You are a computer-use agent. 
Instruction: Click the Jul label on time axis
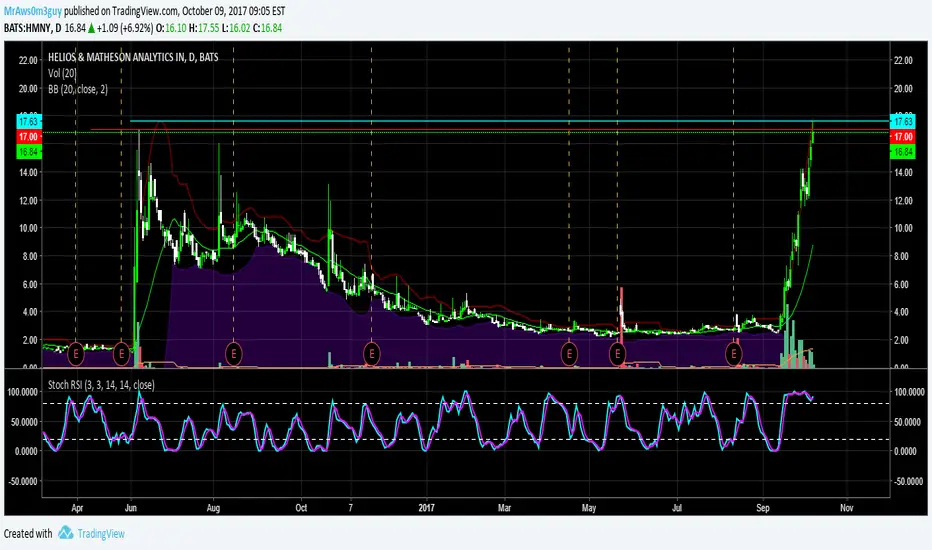coord(677,508)
